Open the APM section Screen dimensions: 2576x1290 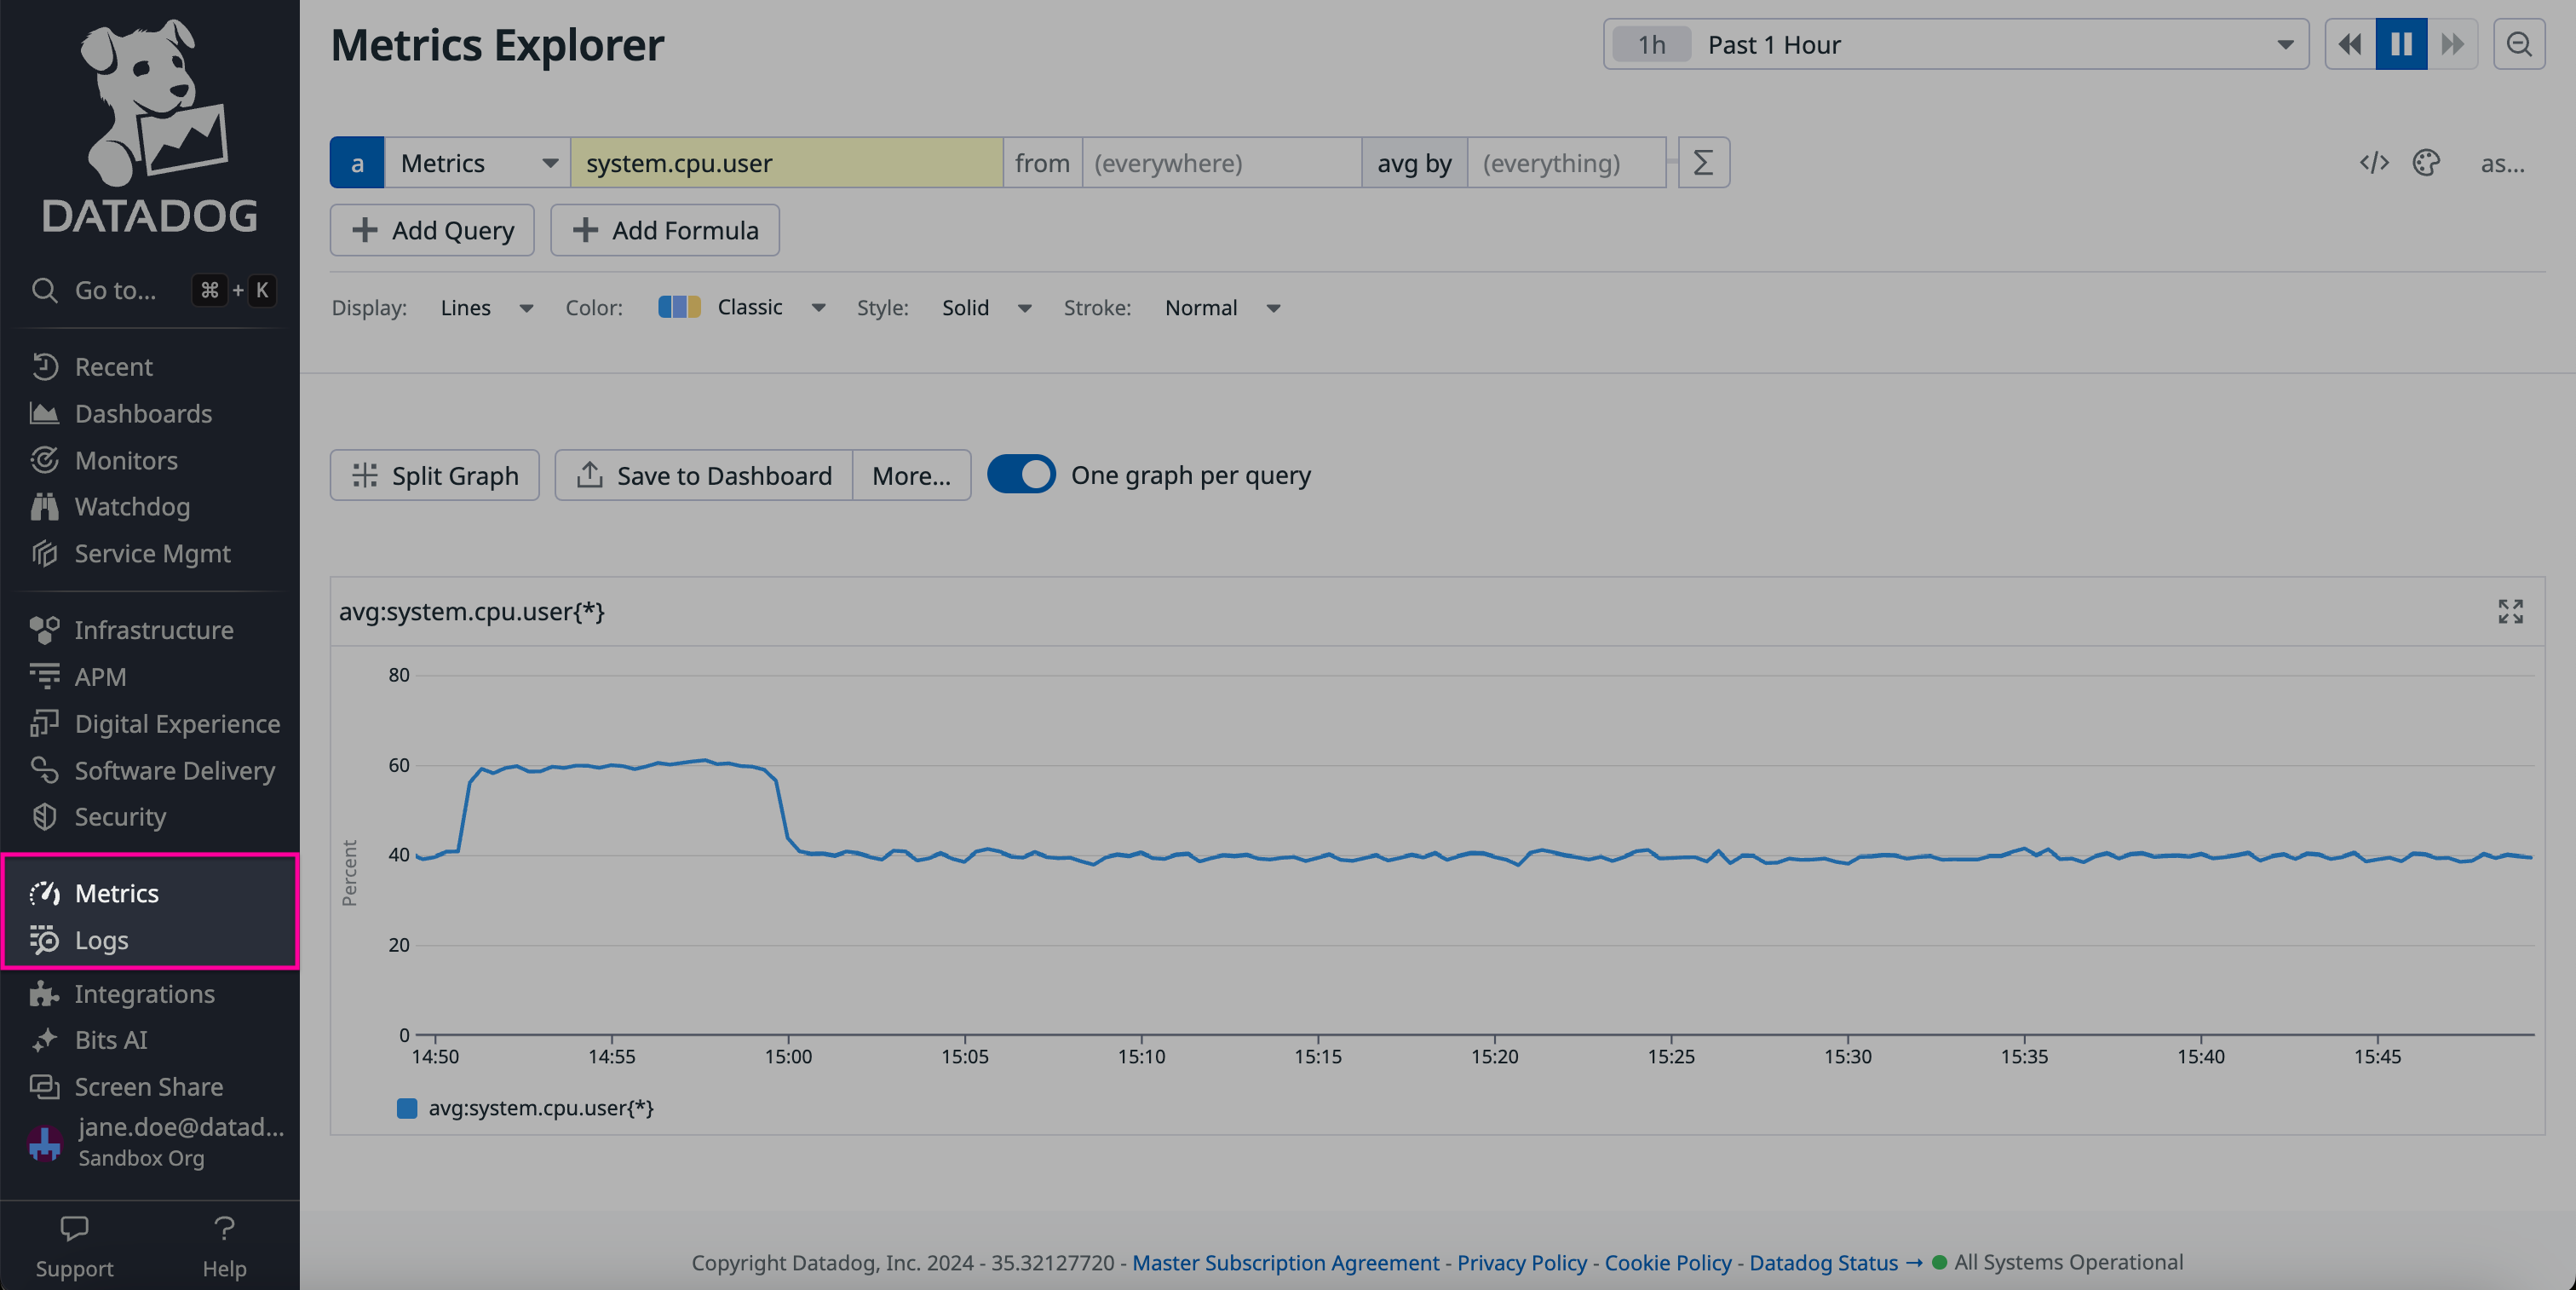(100, 676)
